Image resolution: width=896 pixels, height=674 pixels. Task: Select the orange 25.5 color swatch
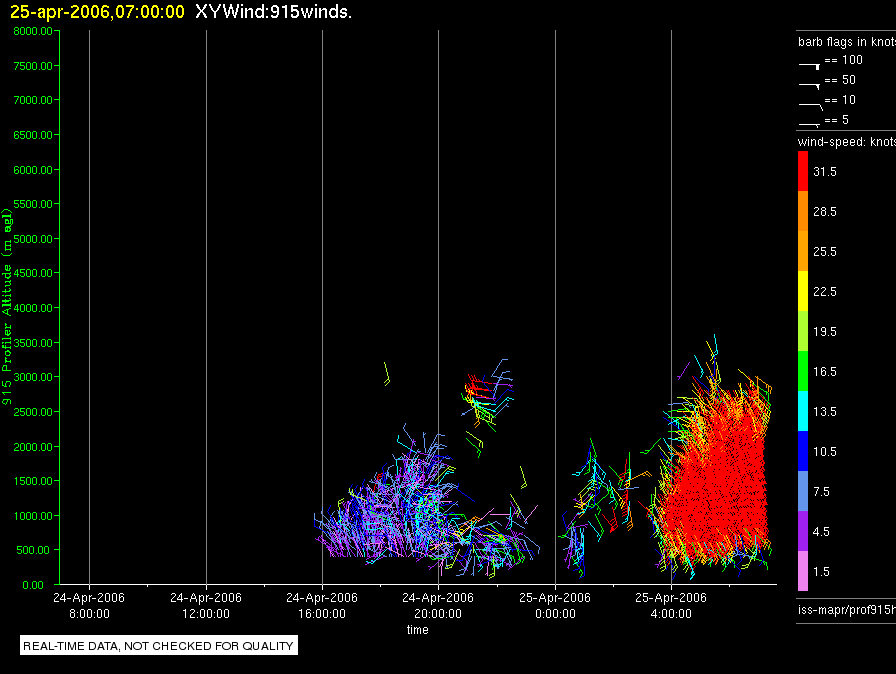[803, 251]
